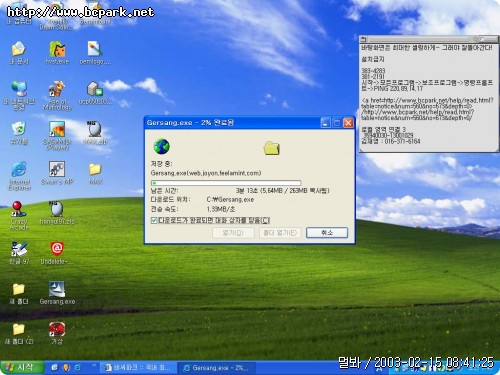Click the memo window's system menu icon

(x=363, y=39)
